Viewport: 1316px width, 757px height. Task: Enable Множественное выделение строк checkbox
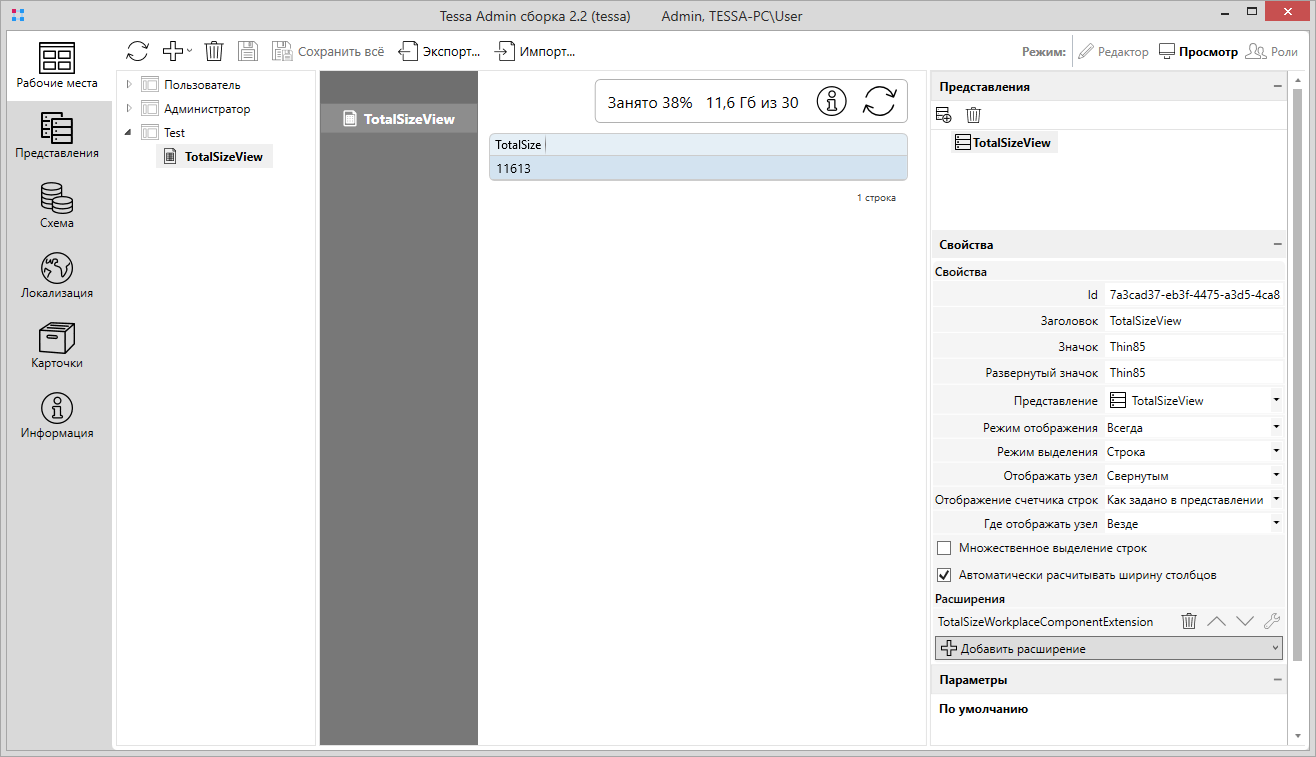click(944, 548)
